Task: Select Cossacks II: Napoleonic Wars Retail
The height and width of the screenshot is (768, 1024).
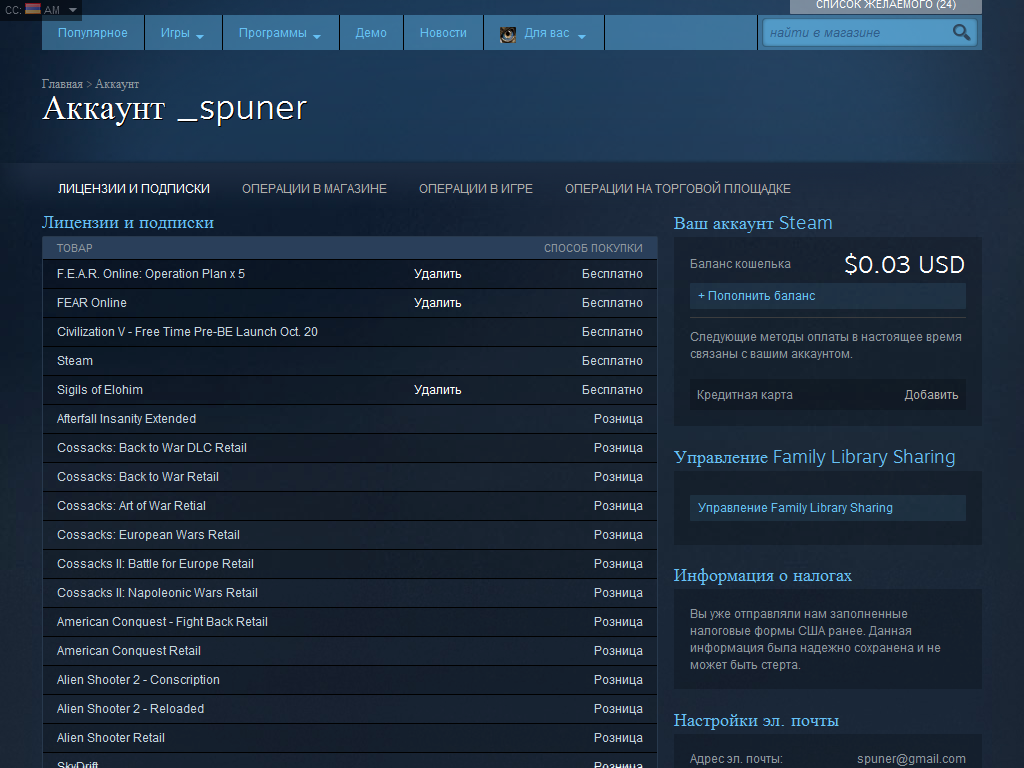Action: point(349,592)
